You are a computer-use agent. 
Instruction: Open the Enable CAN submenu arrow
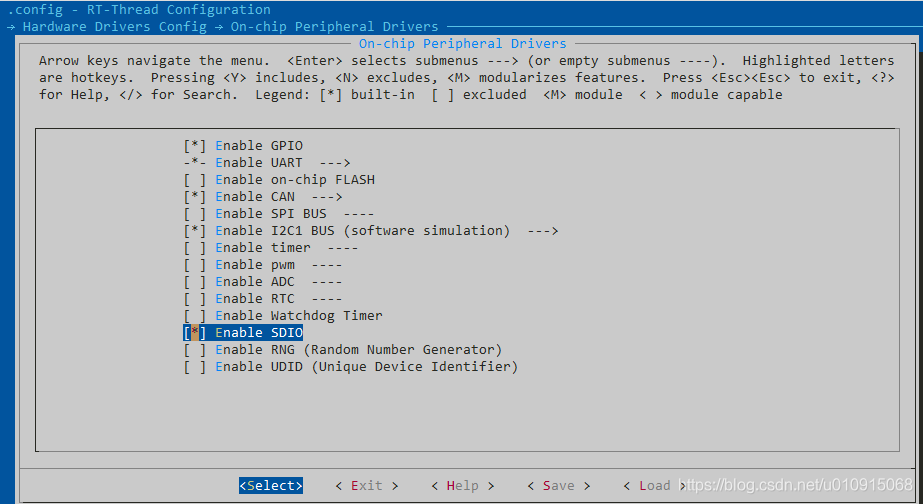coord(327,197)
